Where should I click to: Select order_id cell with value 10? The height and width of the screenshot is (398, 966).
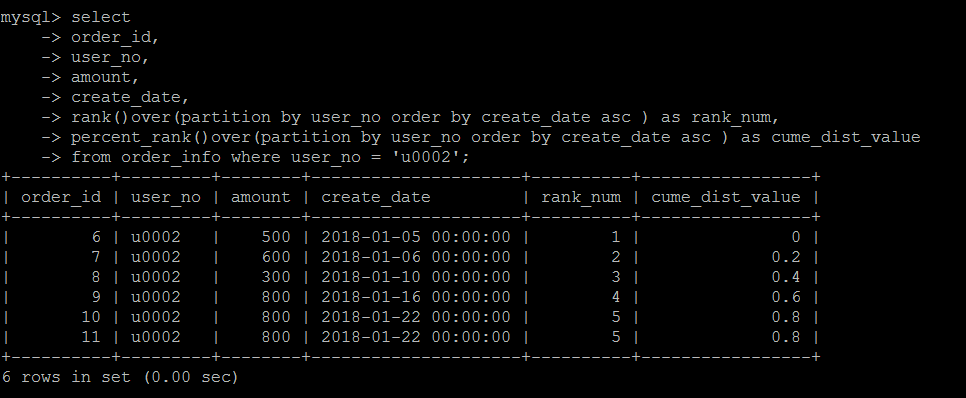tap(91, 317)
